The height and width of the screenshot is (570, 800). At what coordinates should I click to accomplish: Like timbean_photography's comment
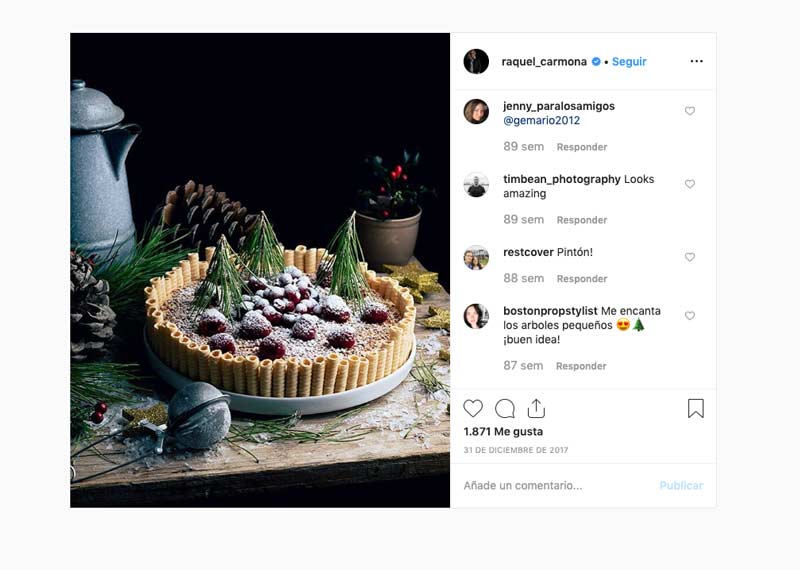click(x=690, y=184)
